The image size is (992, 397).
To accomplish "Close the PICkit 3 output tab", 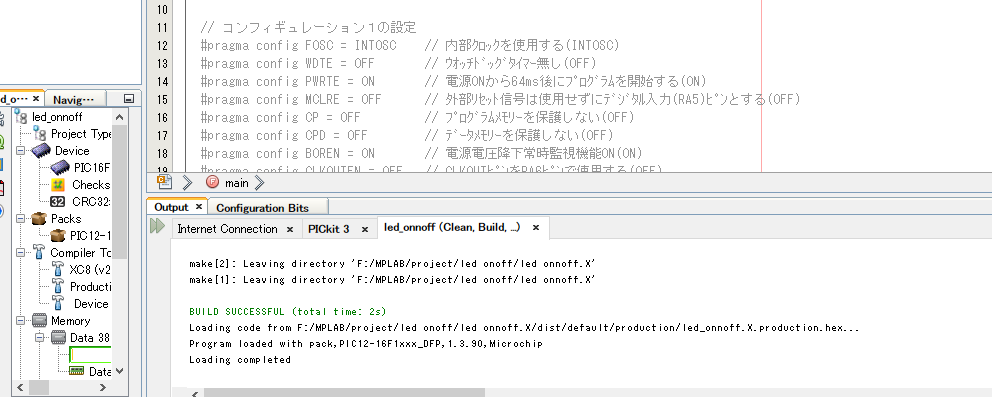I will click(364, 229).
